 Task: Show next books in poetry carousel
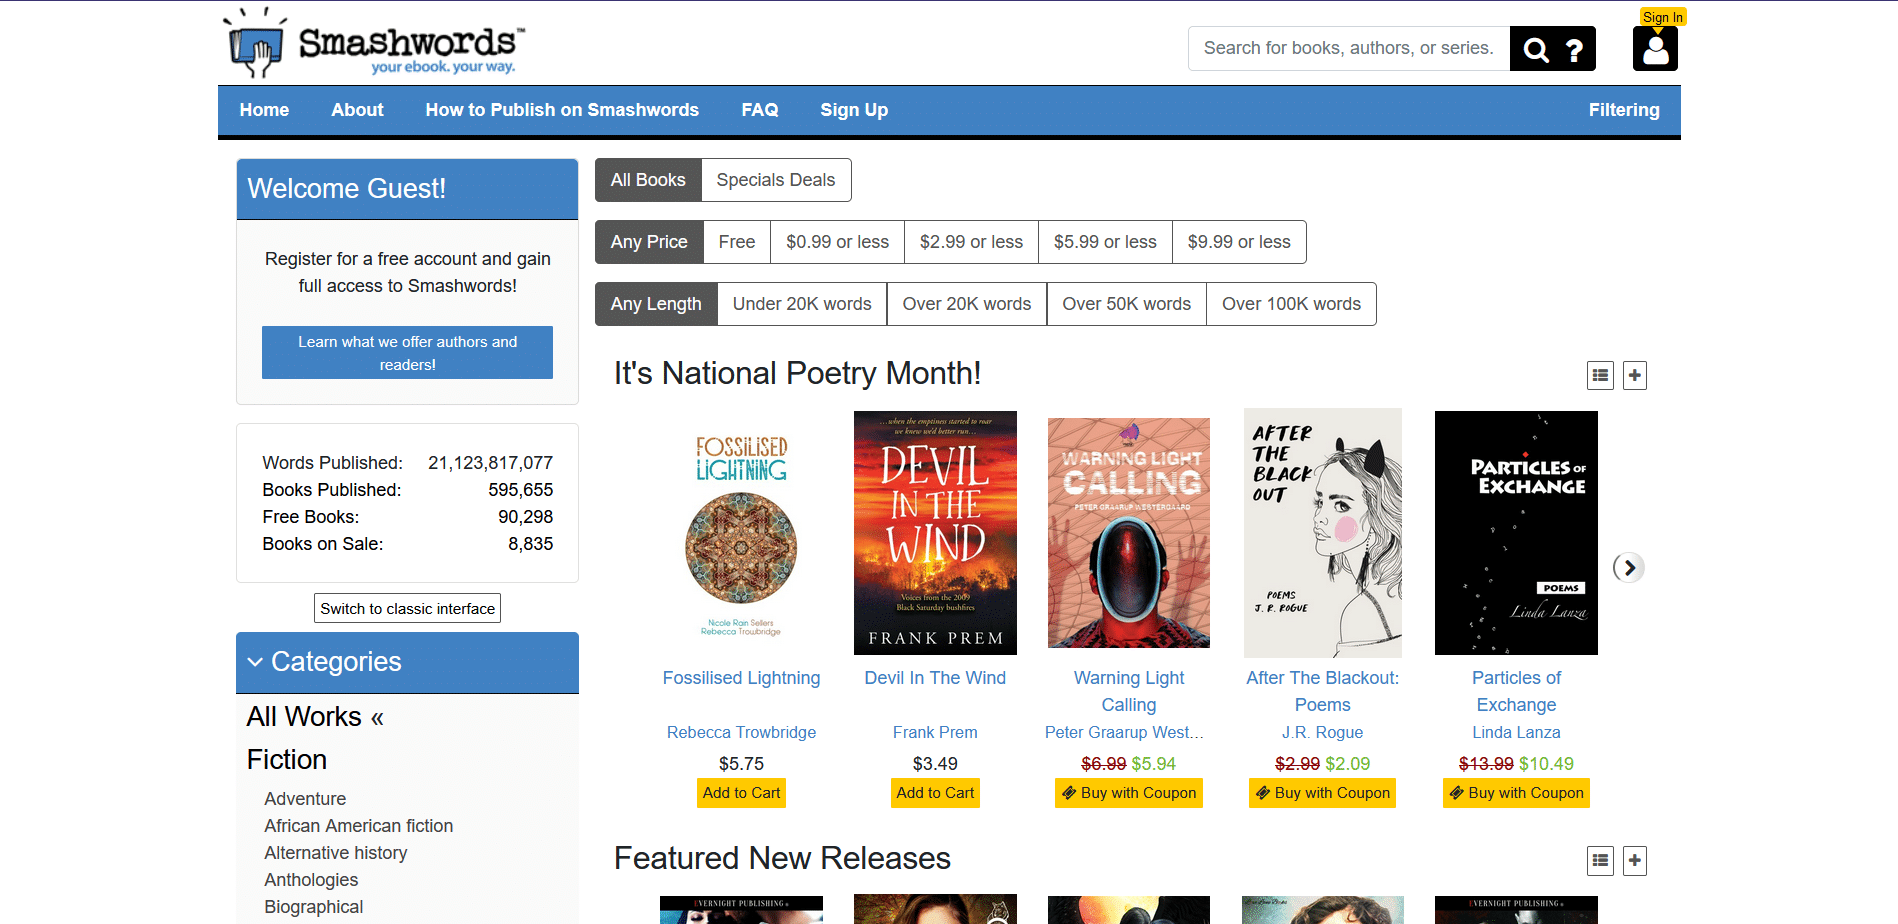[x=1629, y=568]
